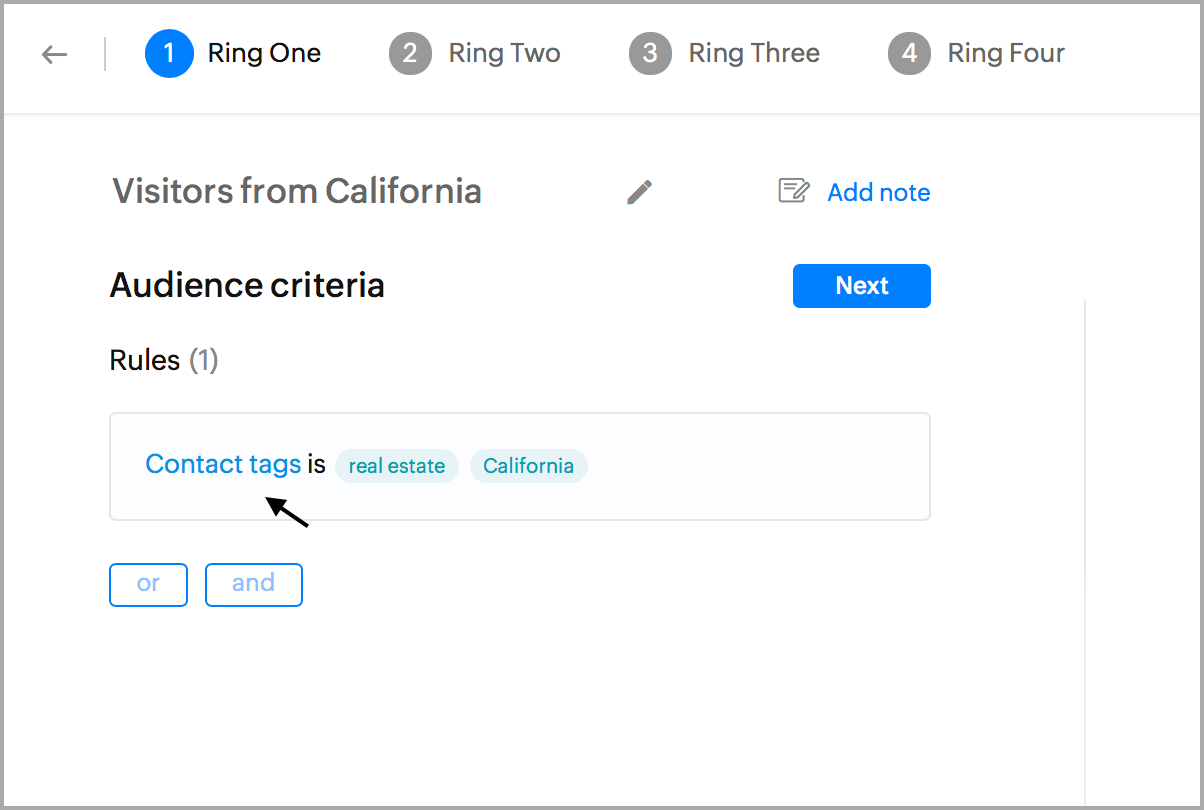Click the number 4 step circle
The height and width of the screenshot is (810, 1204).
pos(909,54)
